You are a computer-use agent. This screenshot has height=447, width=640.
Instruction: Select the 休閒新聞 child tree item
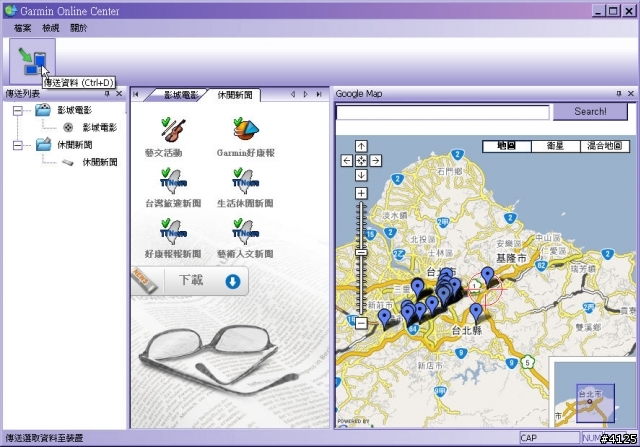pos(90,162)
